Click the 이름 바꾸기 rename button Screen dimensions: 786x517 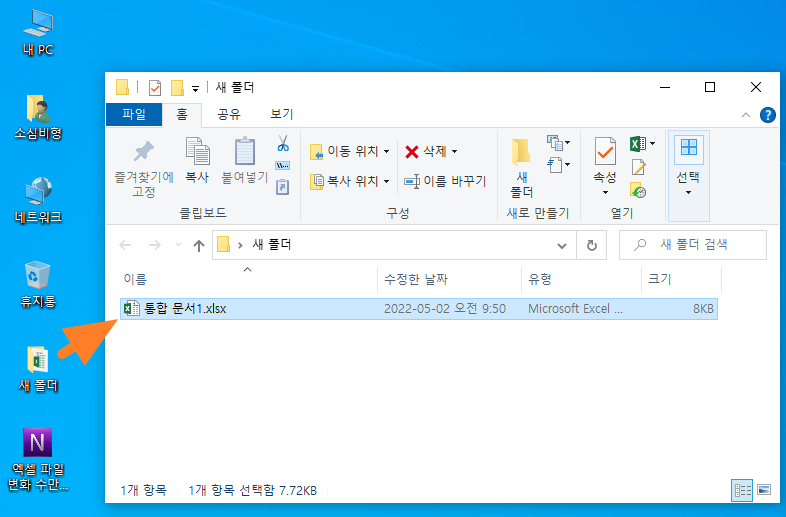445,181
